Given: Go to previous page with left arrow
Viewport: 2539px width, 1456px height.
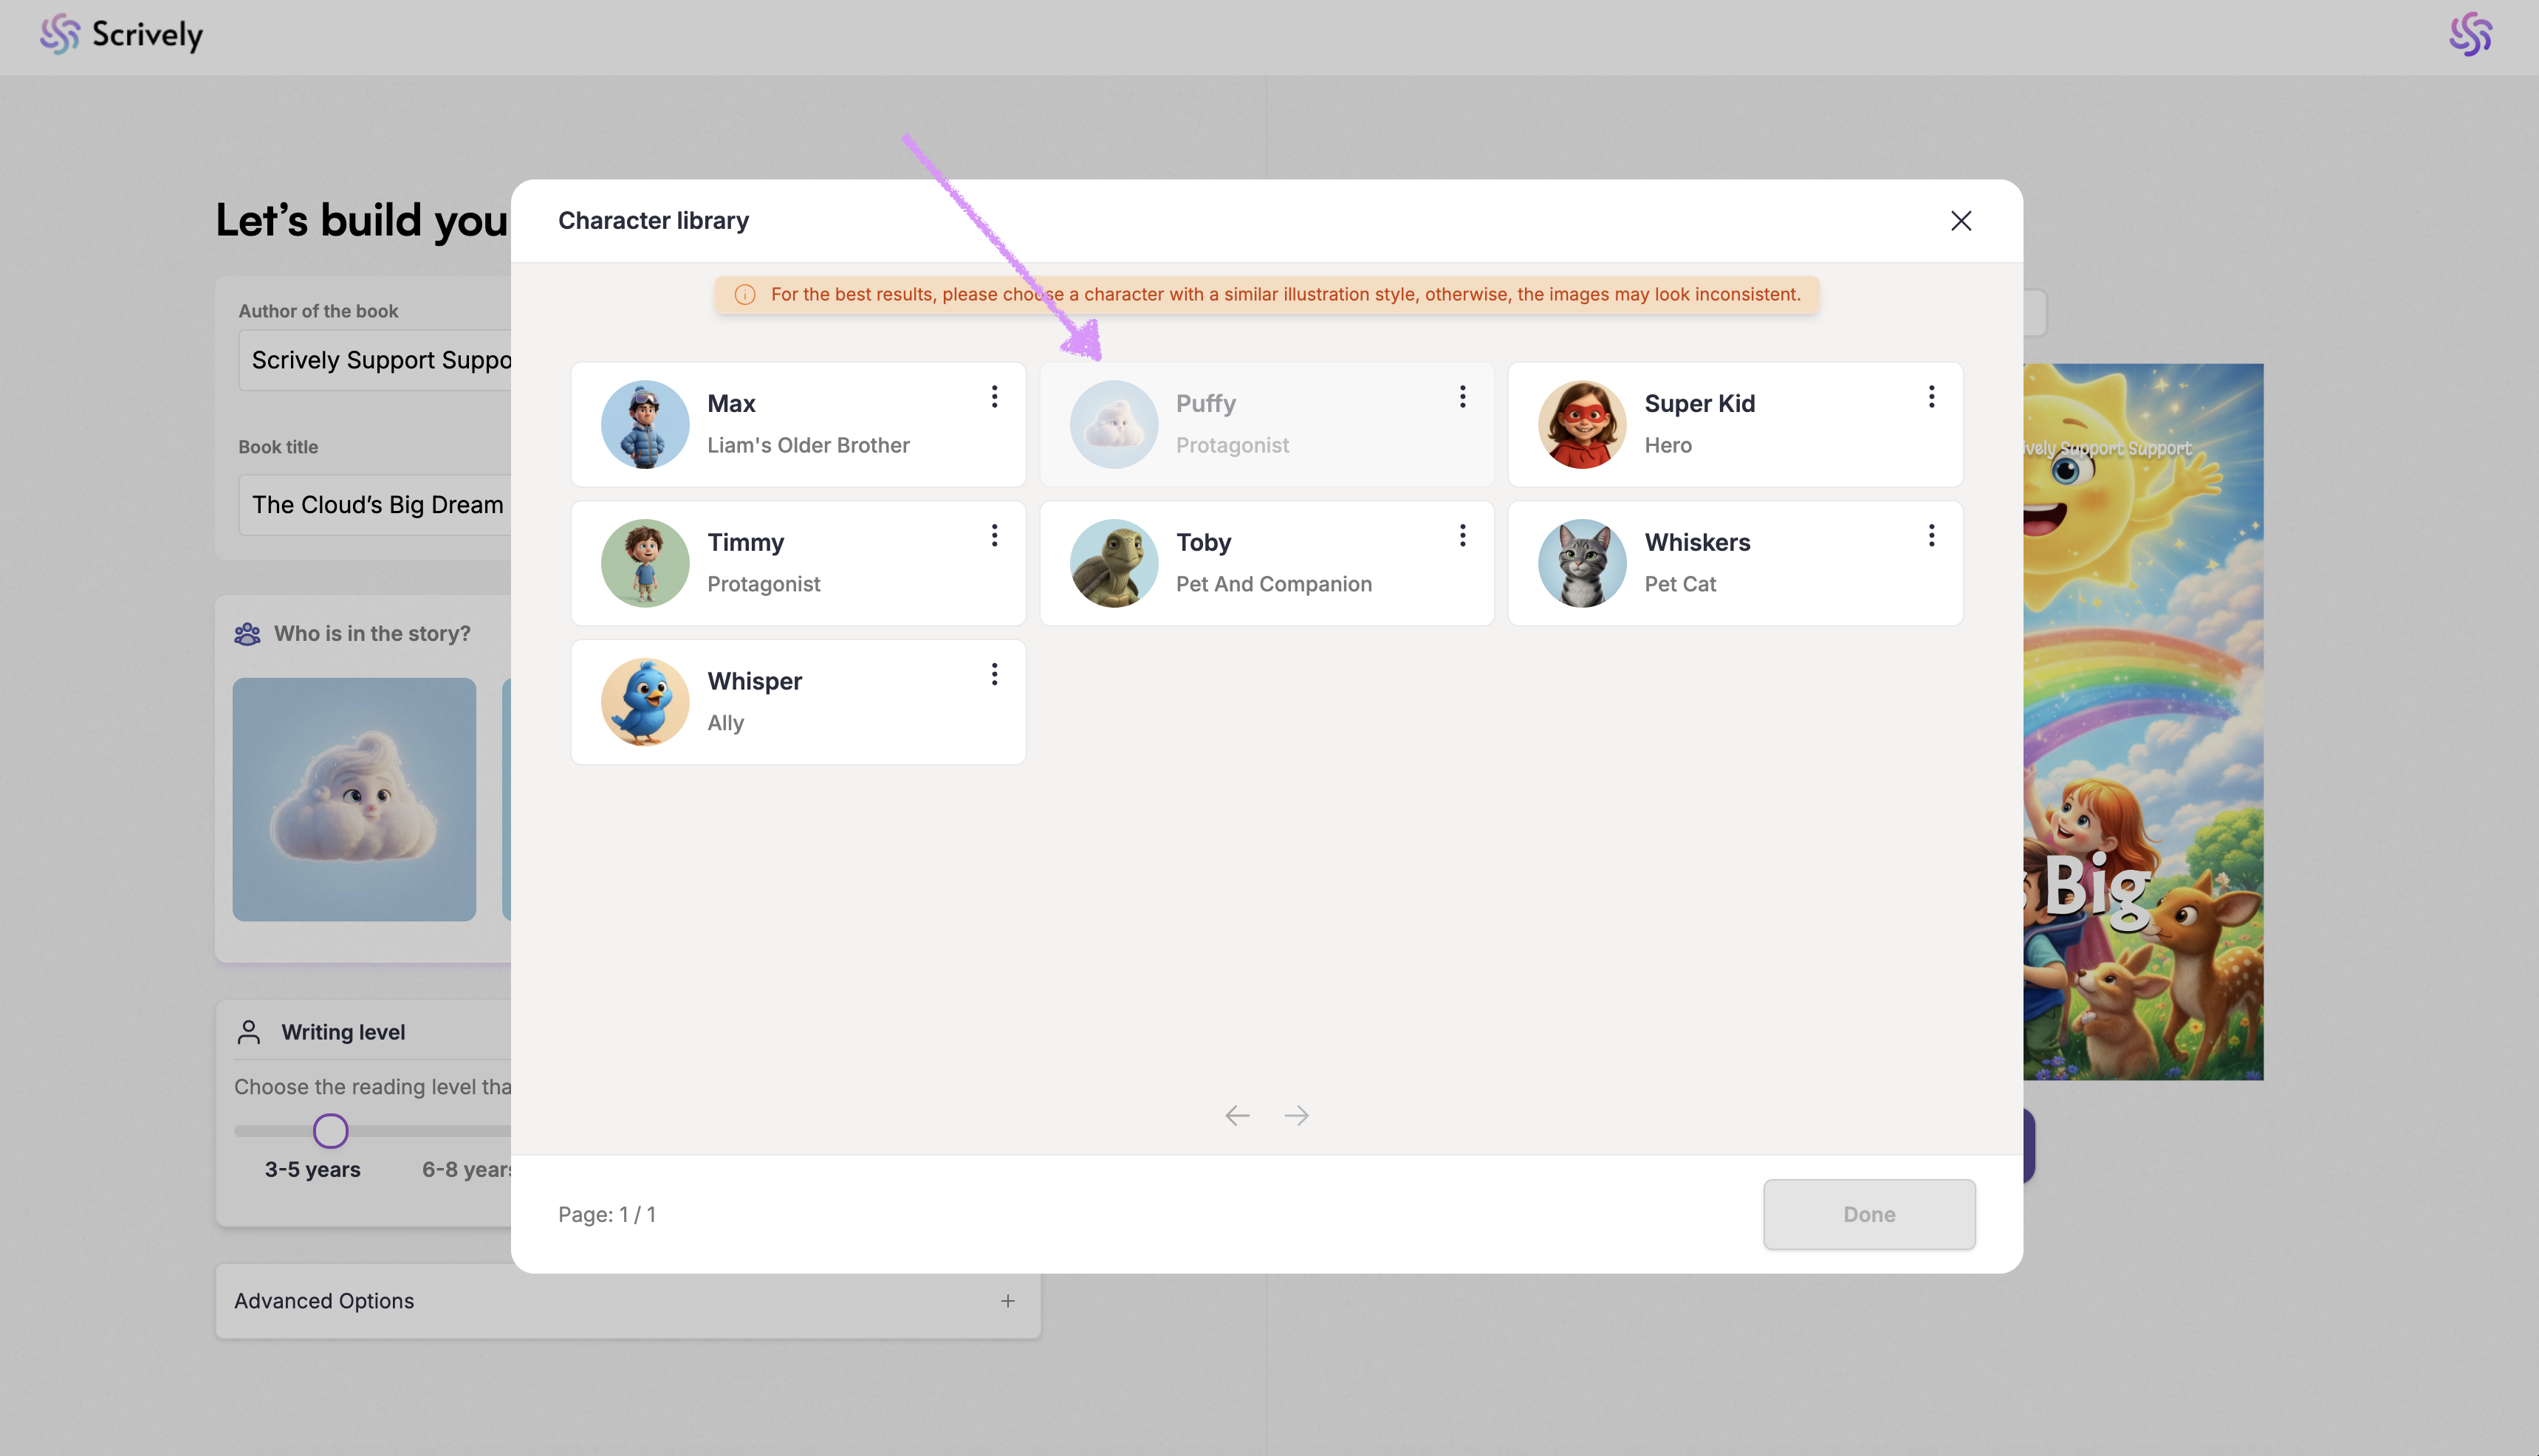Looking at the screenshot, I should pos(1237,1115).
